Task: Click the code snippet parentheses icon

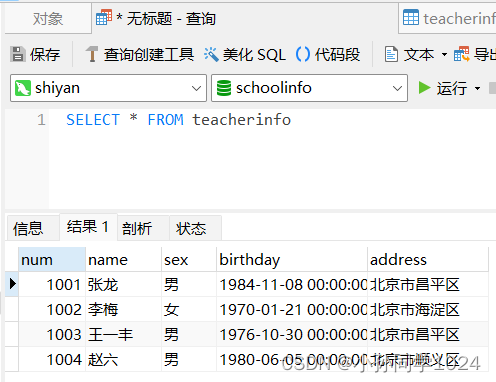Action: tap(303, 54)
